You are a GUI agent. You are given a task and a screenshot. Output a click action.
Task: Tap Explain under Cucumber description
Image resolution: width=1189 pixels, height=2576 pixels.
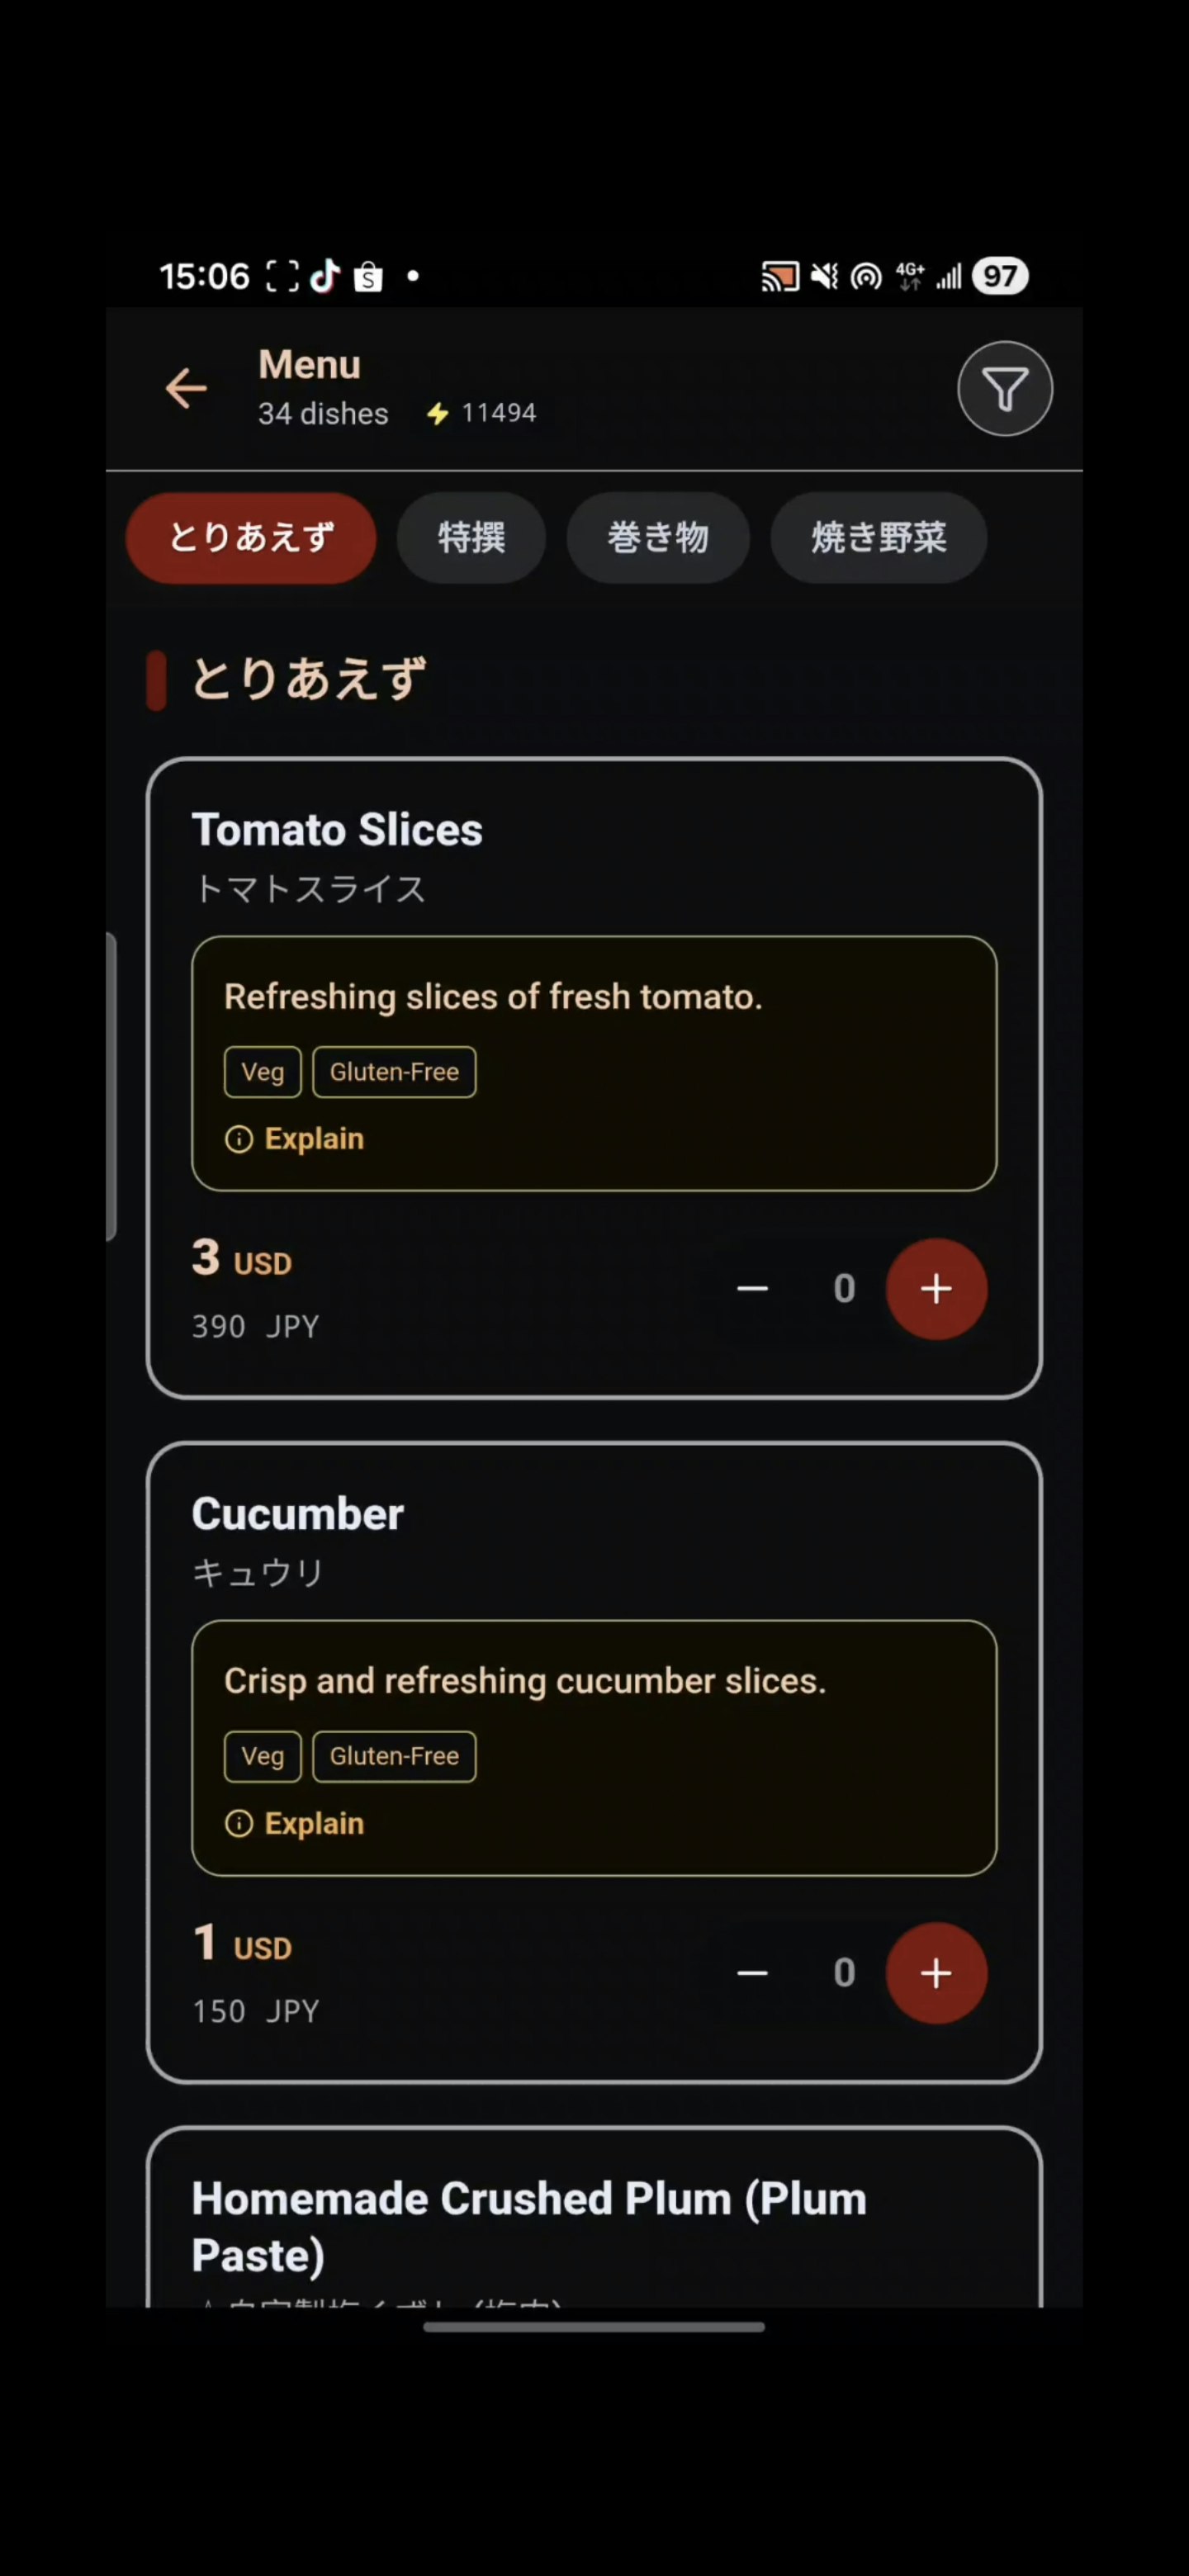314,1823
